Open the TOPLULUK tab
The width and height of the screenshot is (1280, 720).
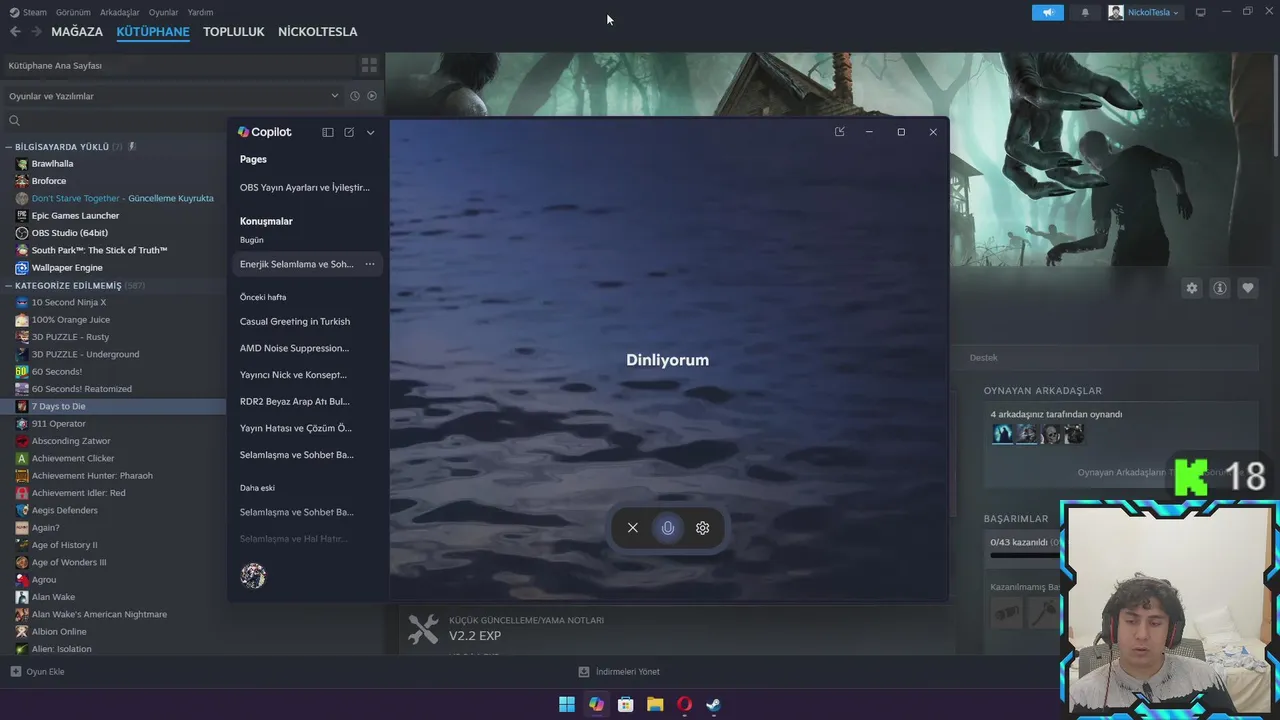[234, 32]
